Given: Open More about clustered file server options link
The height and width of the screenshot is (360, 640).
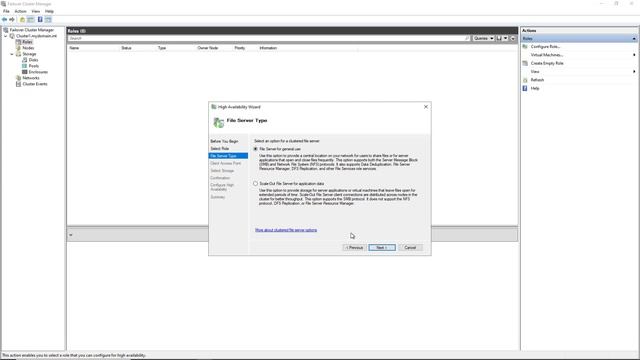Looking at the screenshot, I should (x=286, y=230).
